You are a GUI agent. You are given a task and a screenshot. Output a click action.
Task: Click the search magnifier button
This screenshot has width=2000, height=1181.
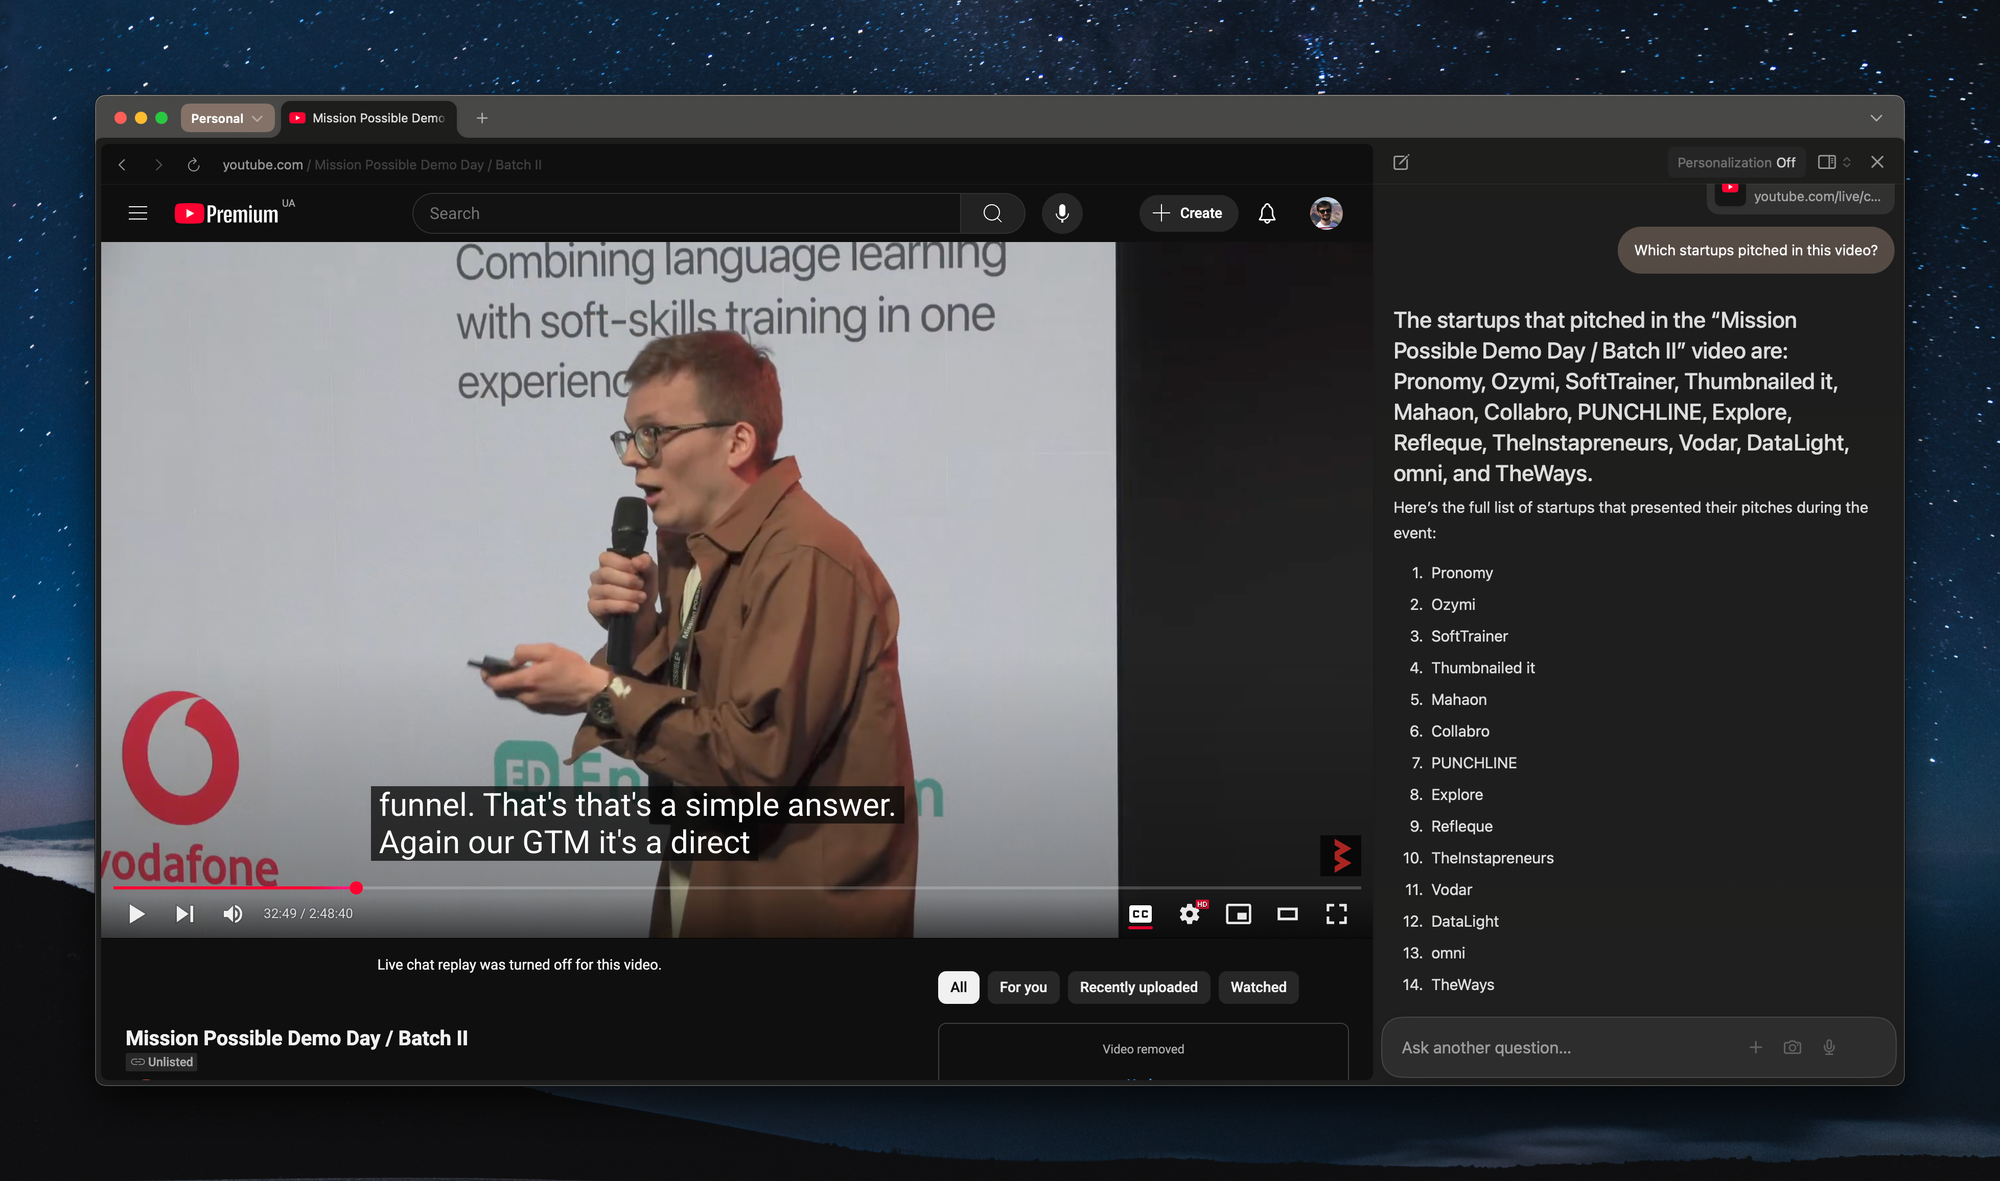pos(992,213)
